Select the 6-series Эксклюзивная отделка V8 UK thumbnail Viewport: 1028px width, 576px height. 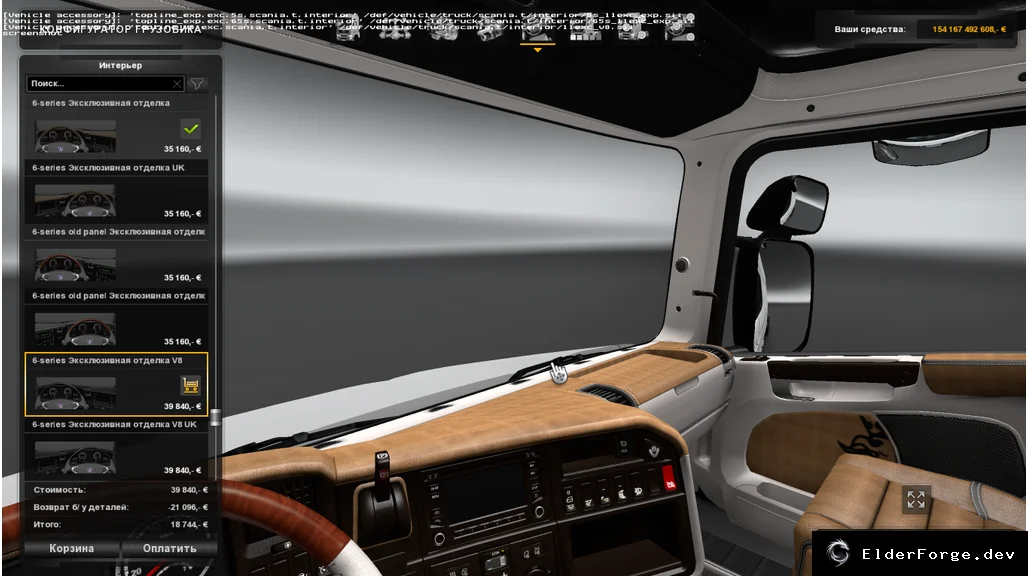tap(75, 458)
